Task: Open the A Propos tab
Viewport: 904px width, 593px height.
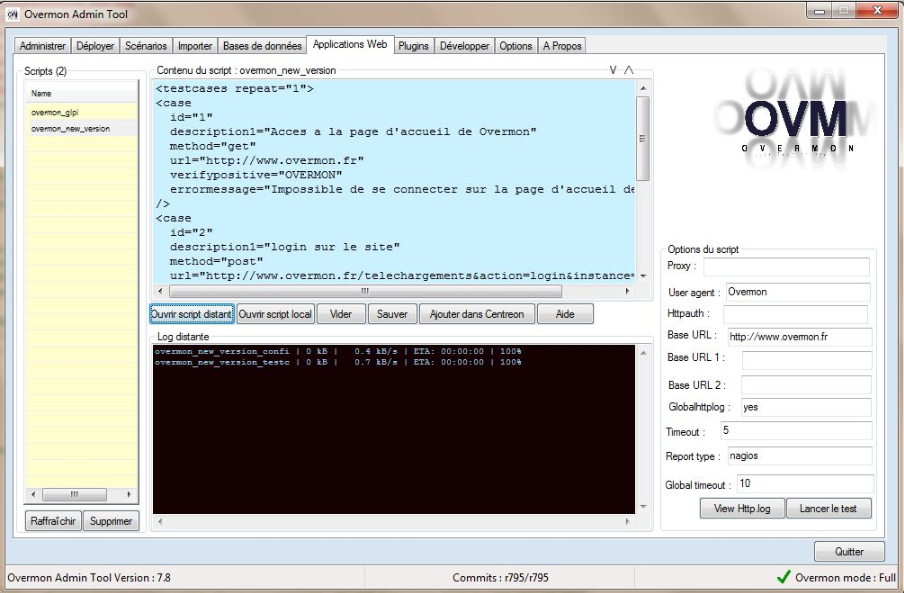Action: 562,46
